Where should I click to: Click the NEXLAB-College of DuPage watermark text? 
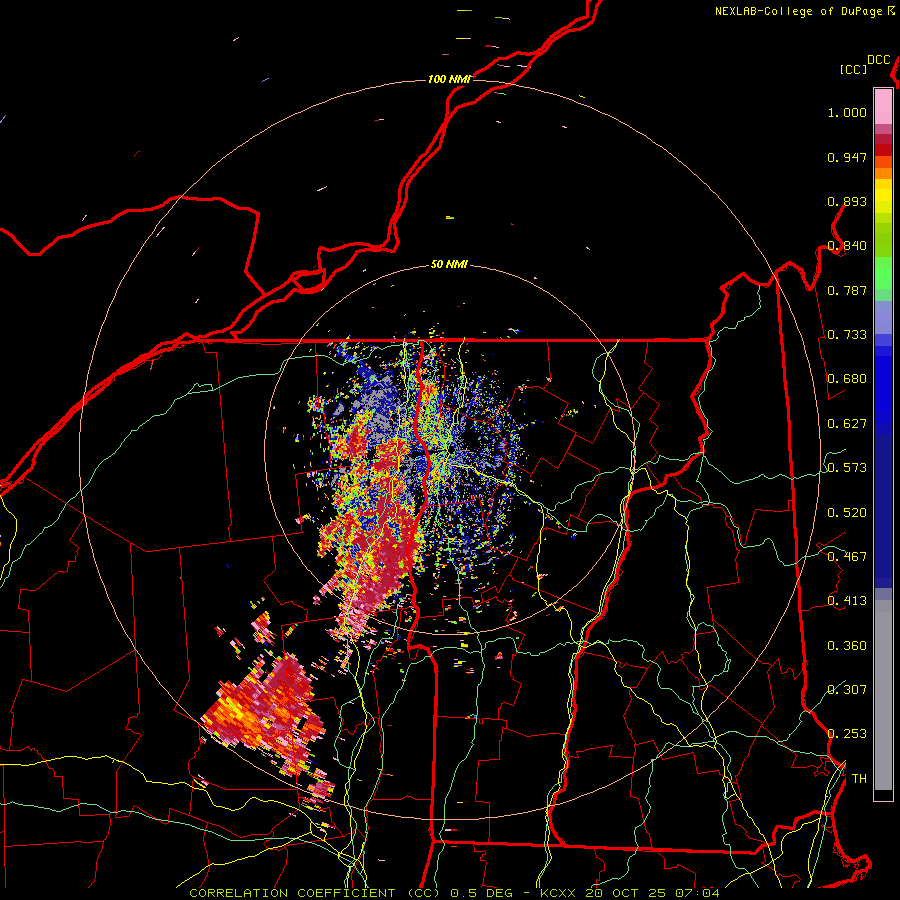(798, 11)
